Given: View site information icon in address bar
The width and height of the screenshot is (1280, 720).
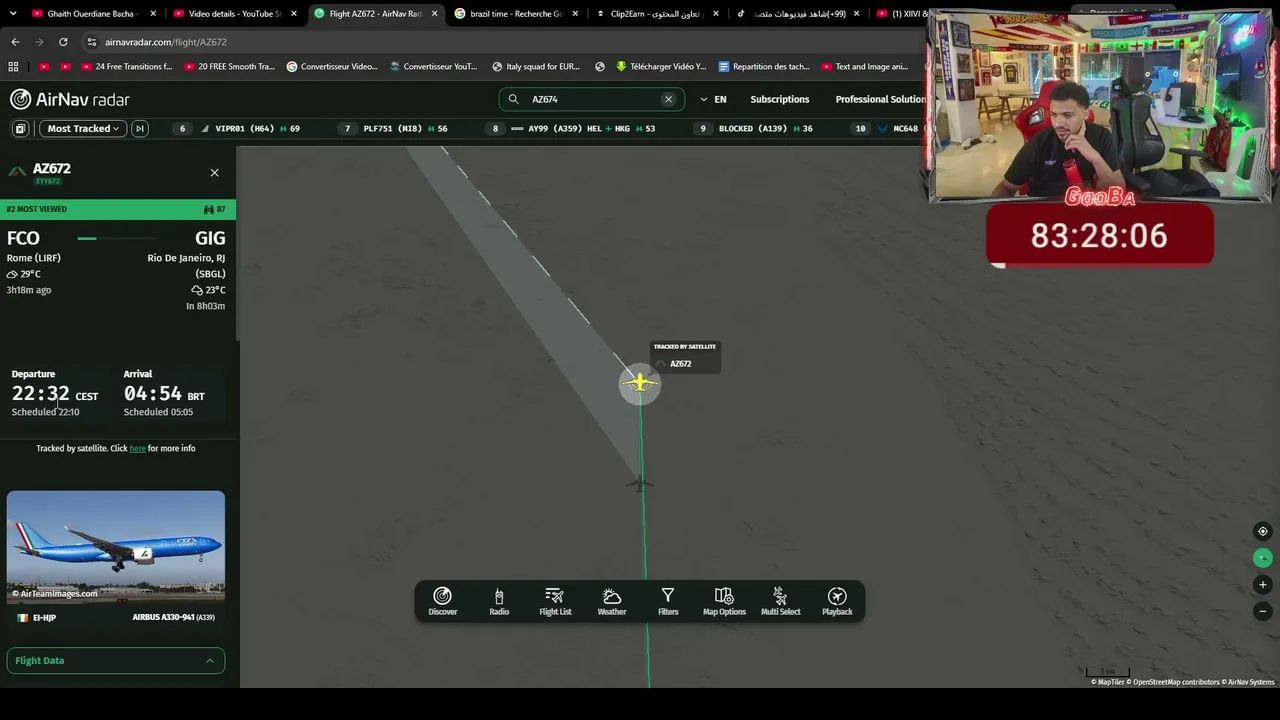Looking at the screenshot, I should (92, 42).
